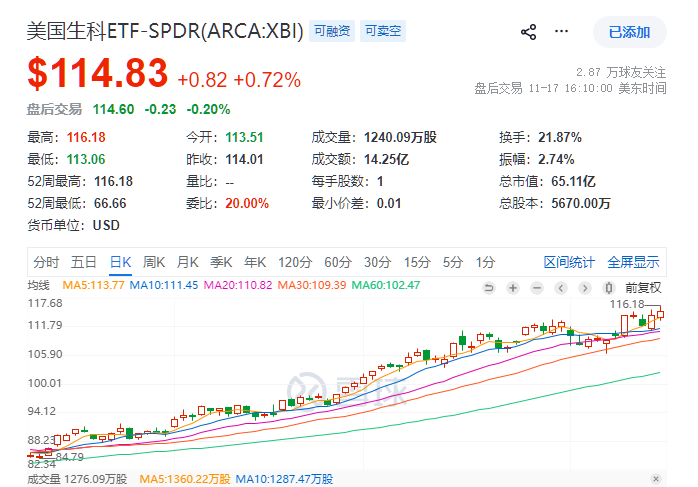Viewport: 698px width, 487px height.
Task: Open the 区间统计 link
Action: click(569, 262)
